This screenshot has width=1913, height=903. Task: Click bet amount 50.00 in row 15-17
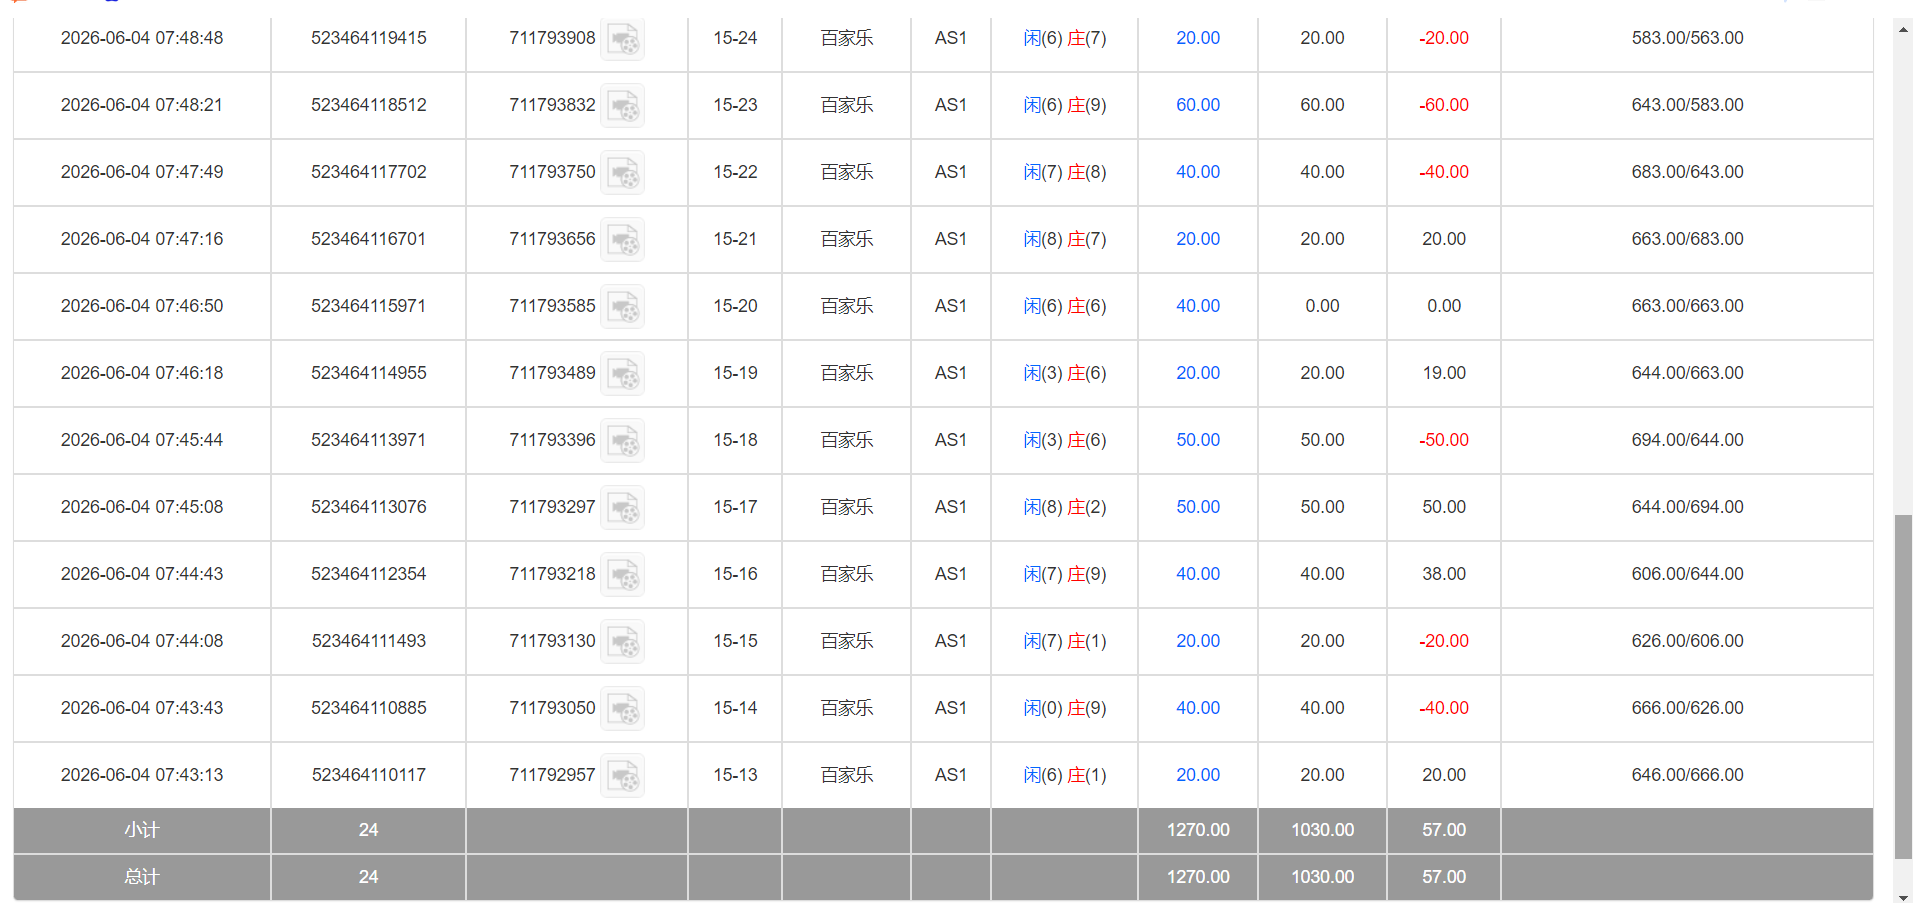point(1198,507)
